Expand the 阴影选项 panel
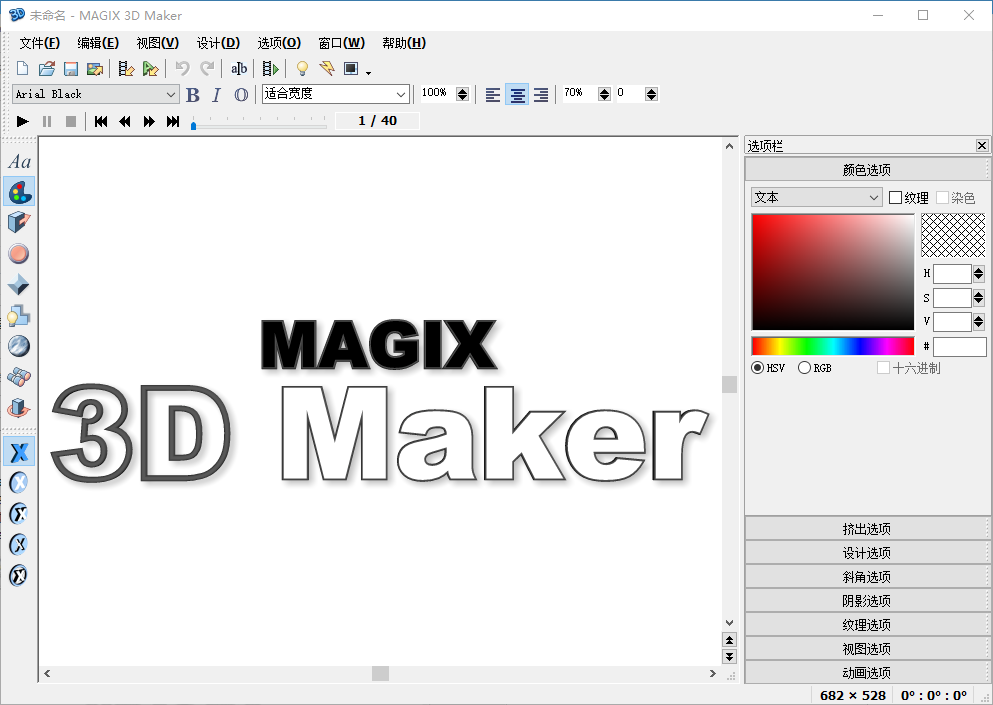This screenshot has height=705, width=993. [x=866, y=600]
